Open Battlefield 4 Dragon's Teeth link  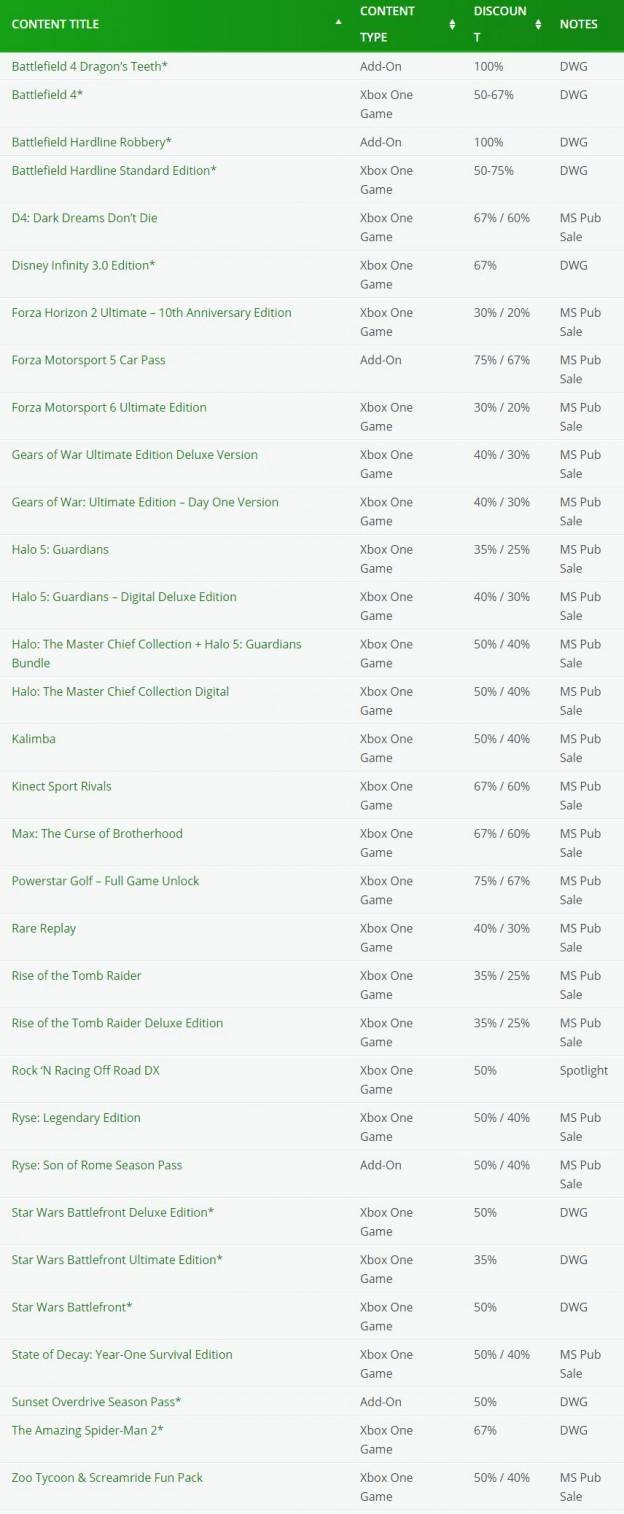[x=90, y=66]
